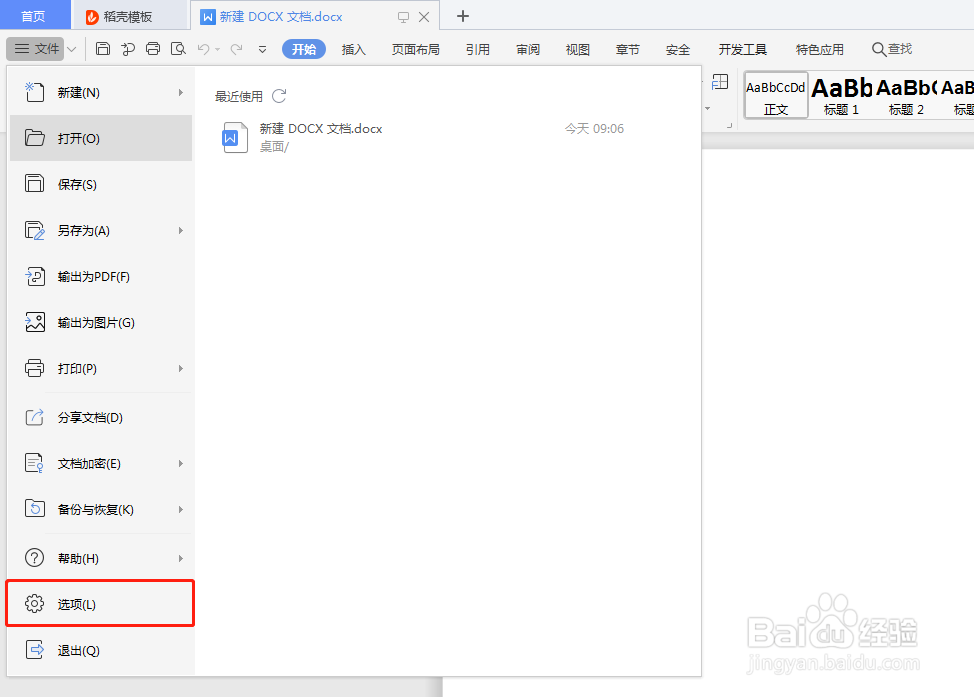The width and height of the screenshot is (974, 697).
Task: Click the Open folder icon
Action: tap(34, 138)
